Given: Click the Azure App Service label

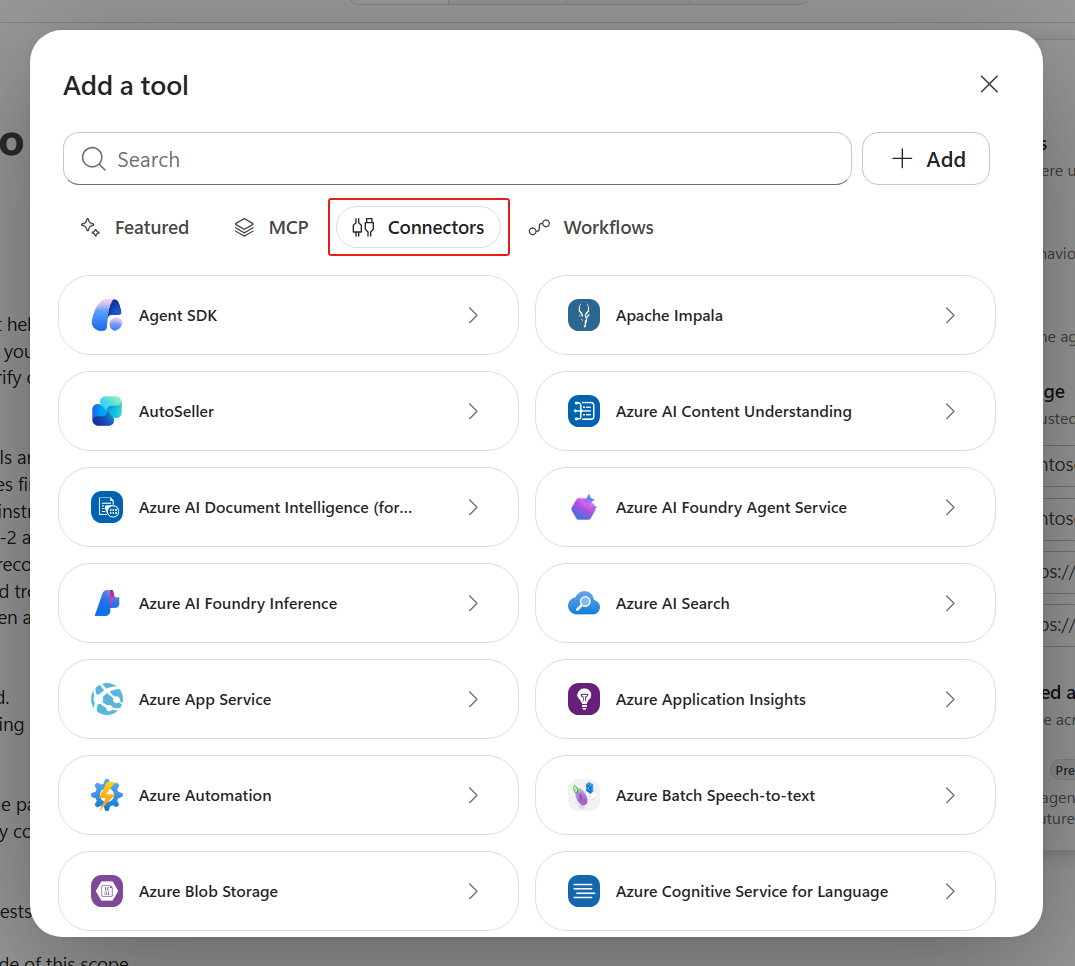Looking at the screenshot, I should click(x=205, y=699).
